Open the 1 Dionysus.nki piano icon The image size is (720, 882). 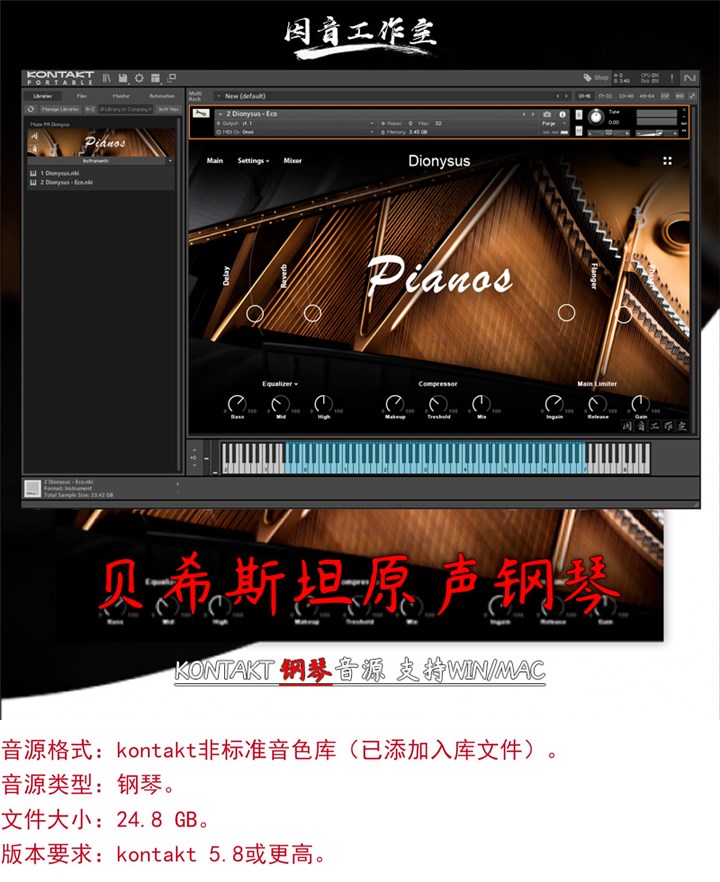click(x=33, y=173)
